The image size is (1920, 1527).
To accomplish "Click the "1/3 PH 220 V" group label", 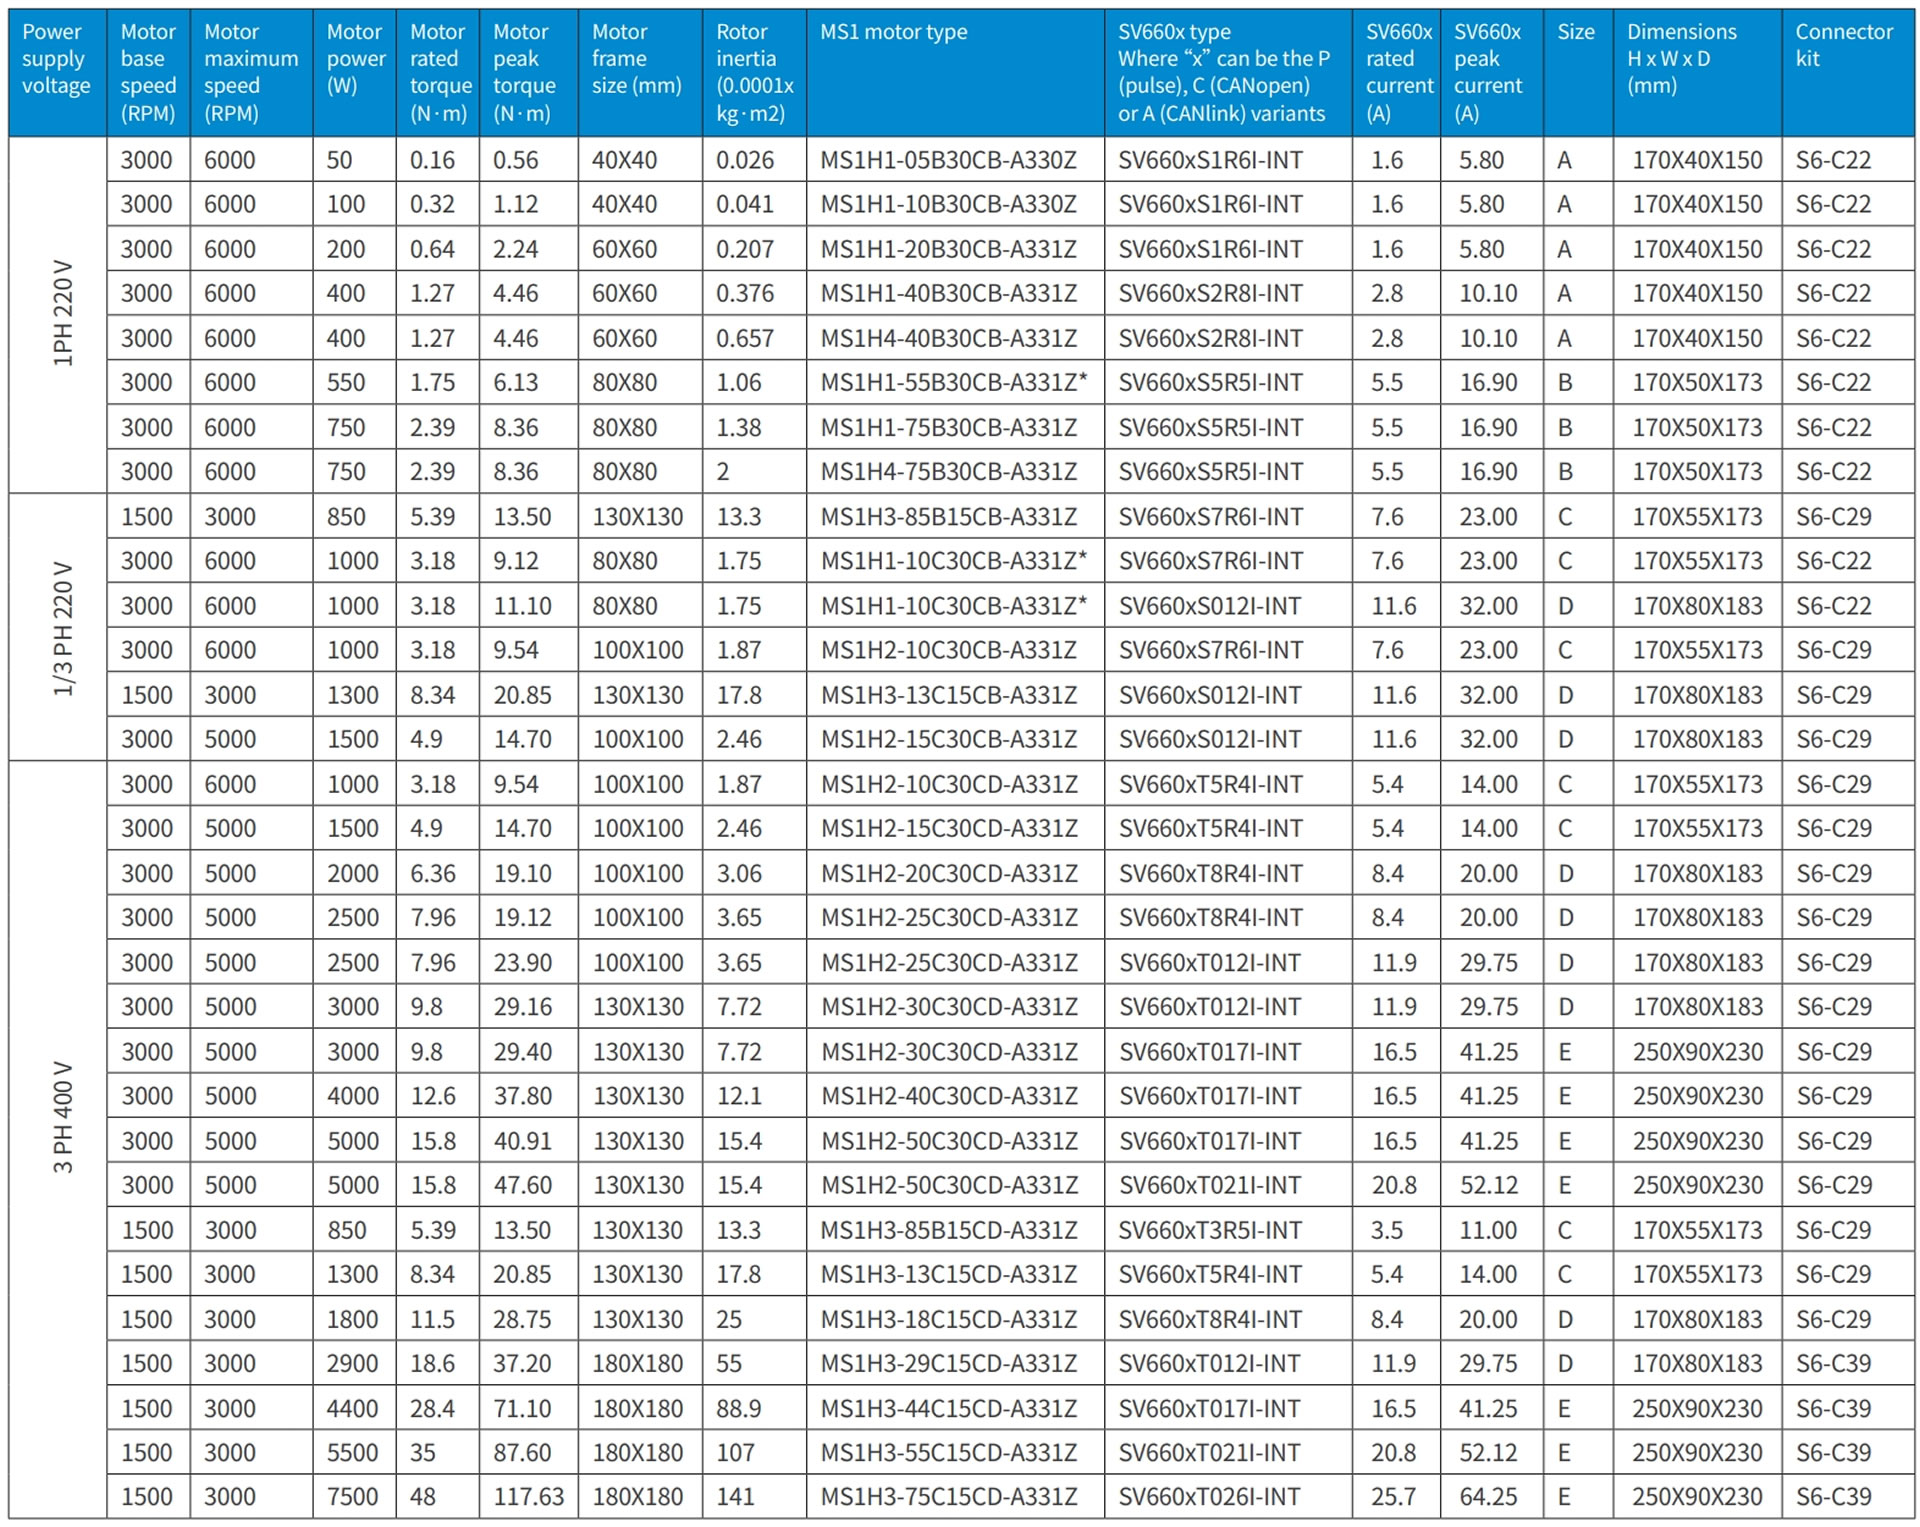I will [x=62, y=628].
